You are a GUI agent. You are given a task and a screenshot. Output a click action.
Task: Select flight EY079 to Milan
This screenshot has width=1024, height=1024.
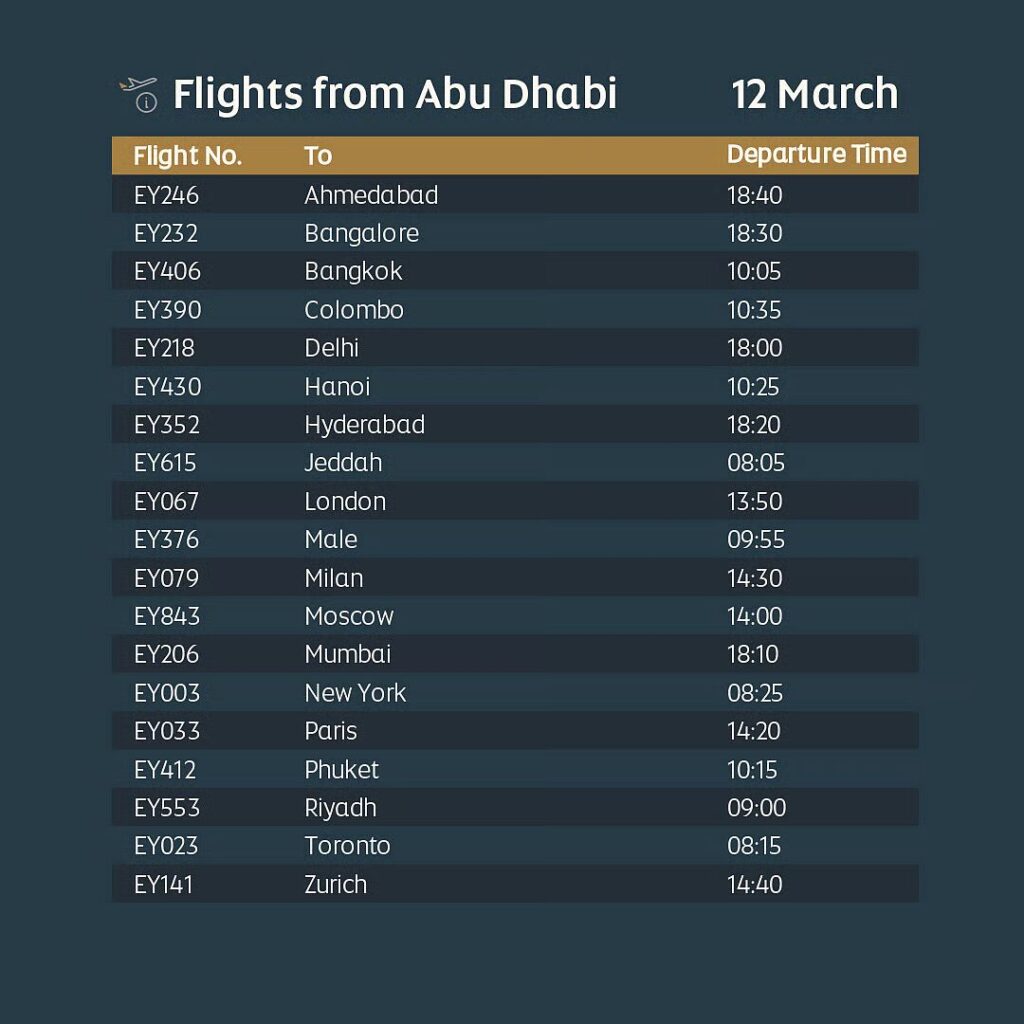coord(166,578)
